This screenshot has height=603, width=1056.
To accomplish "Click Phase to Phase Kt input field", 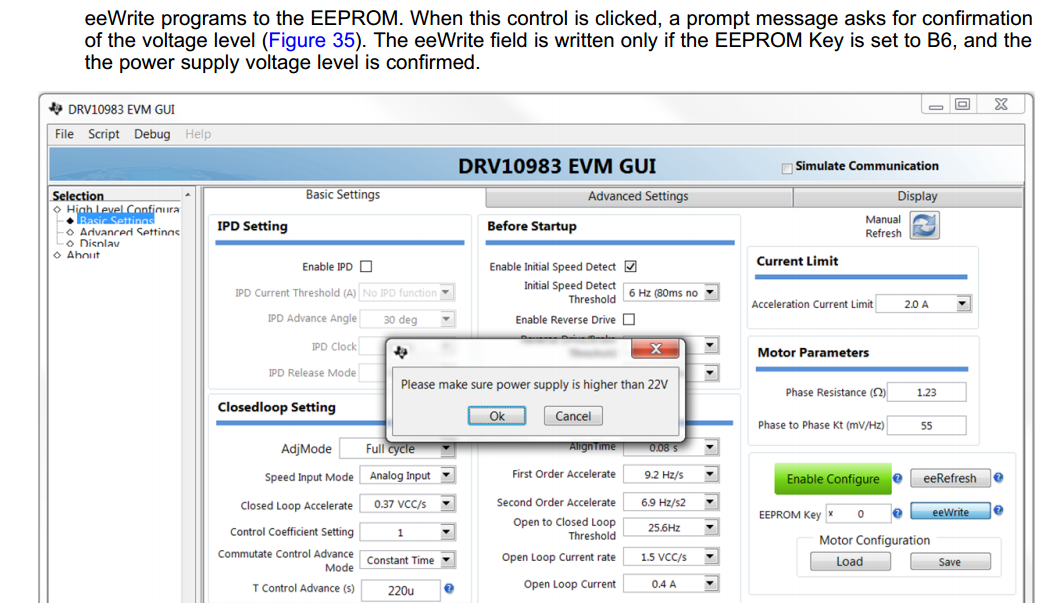I will [x=927, y=426].
